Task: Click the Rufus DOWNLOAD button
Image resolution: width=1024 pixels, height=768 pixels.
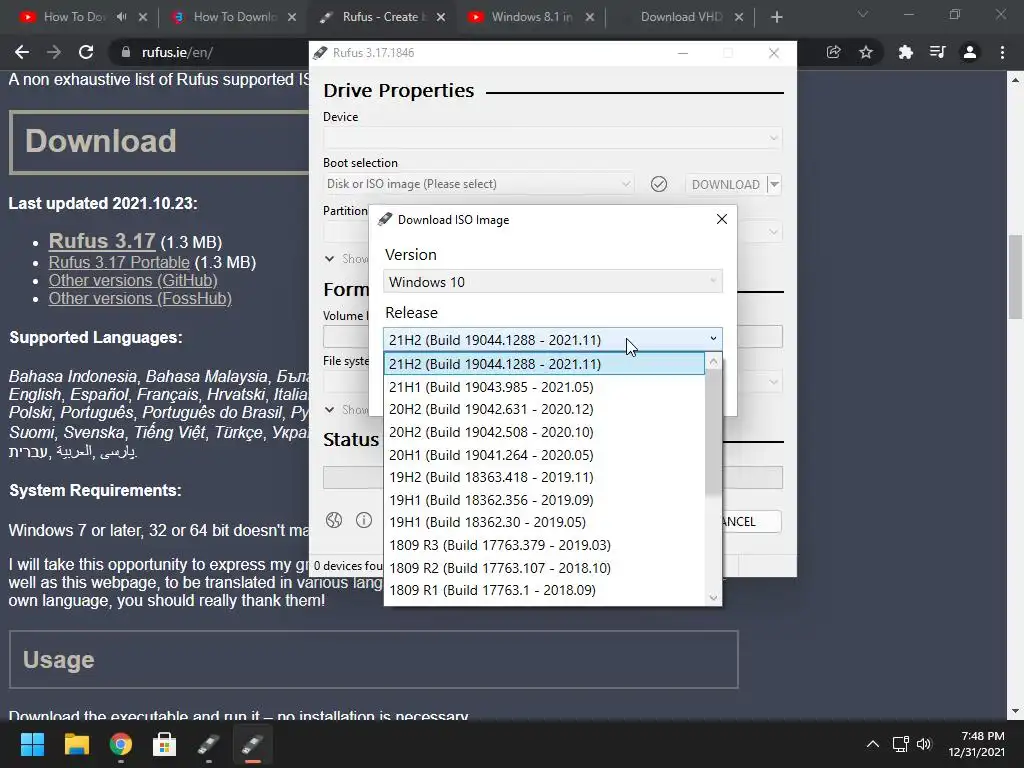Action: [725, 185]
